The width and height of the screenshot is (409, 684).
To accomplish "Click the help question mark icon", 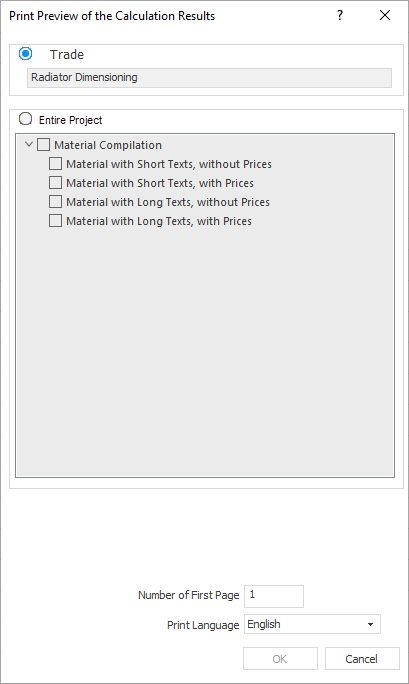I will (340, 16).
